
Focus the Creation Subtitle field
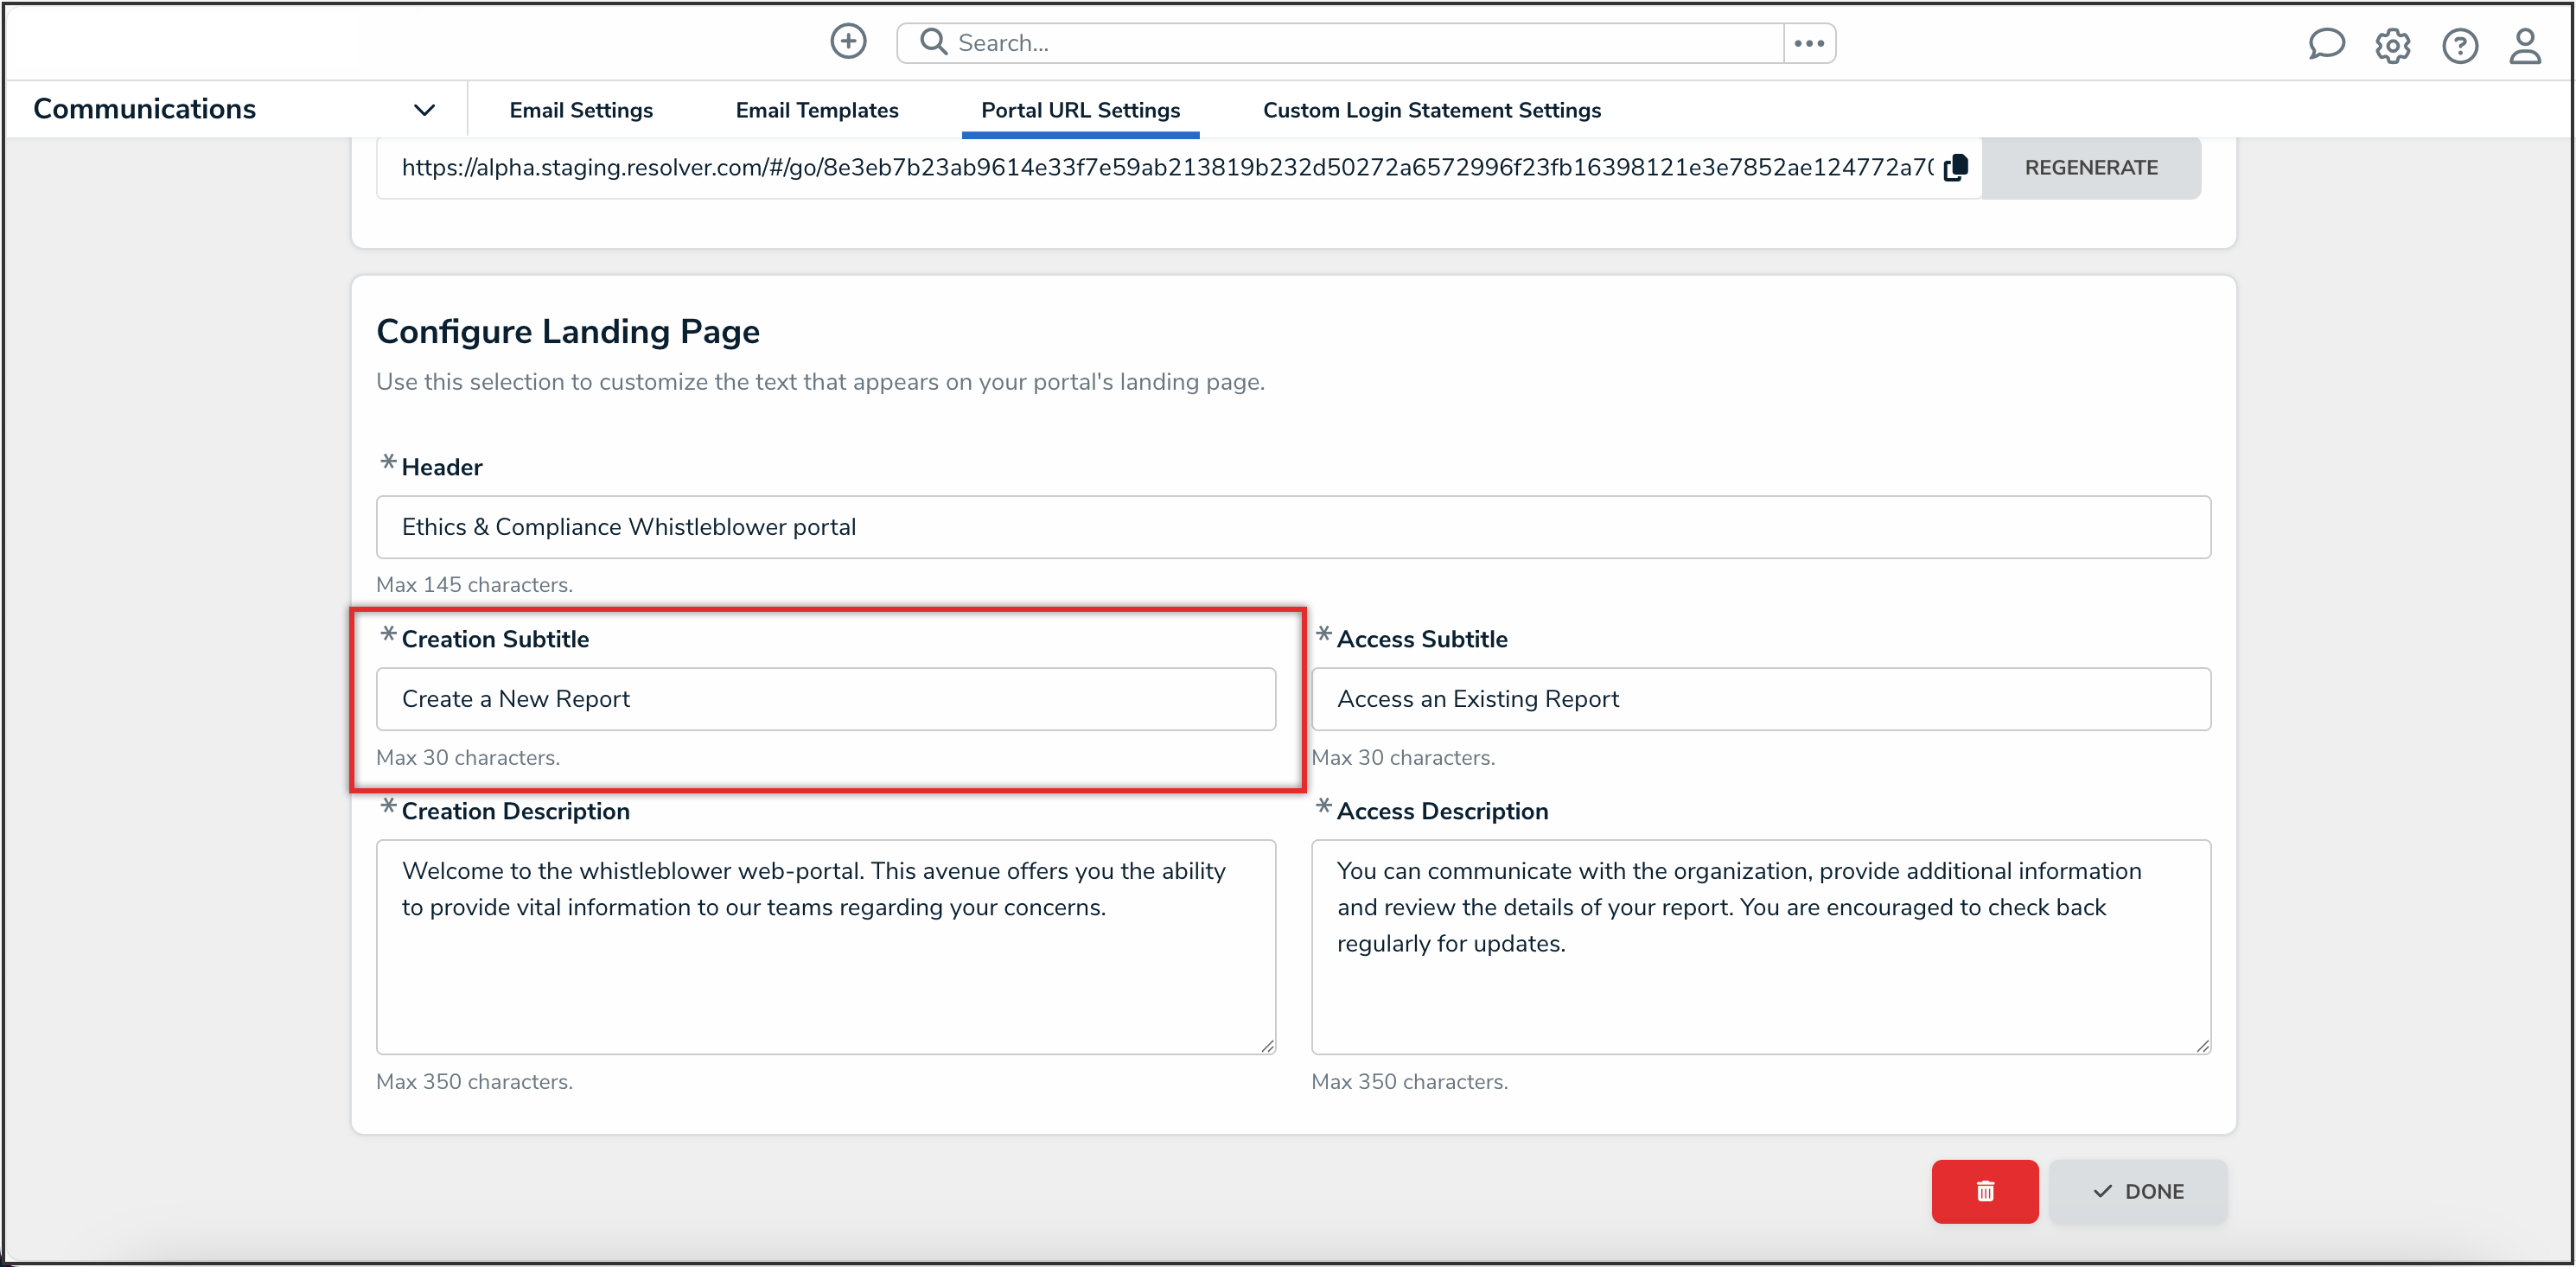click(825, 699)
